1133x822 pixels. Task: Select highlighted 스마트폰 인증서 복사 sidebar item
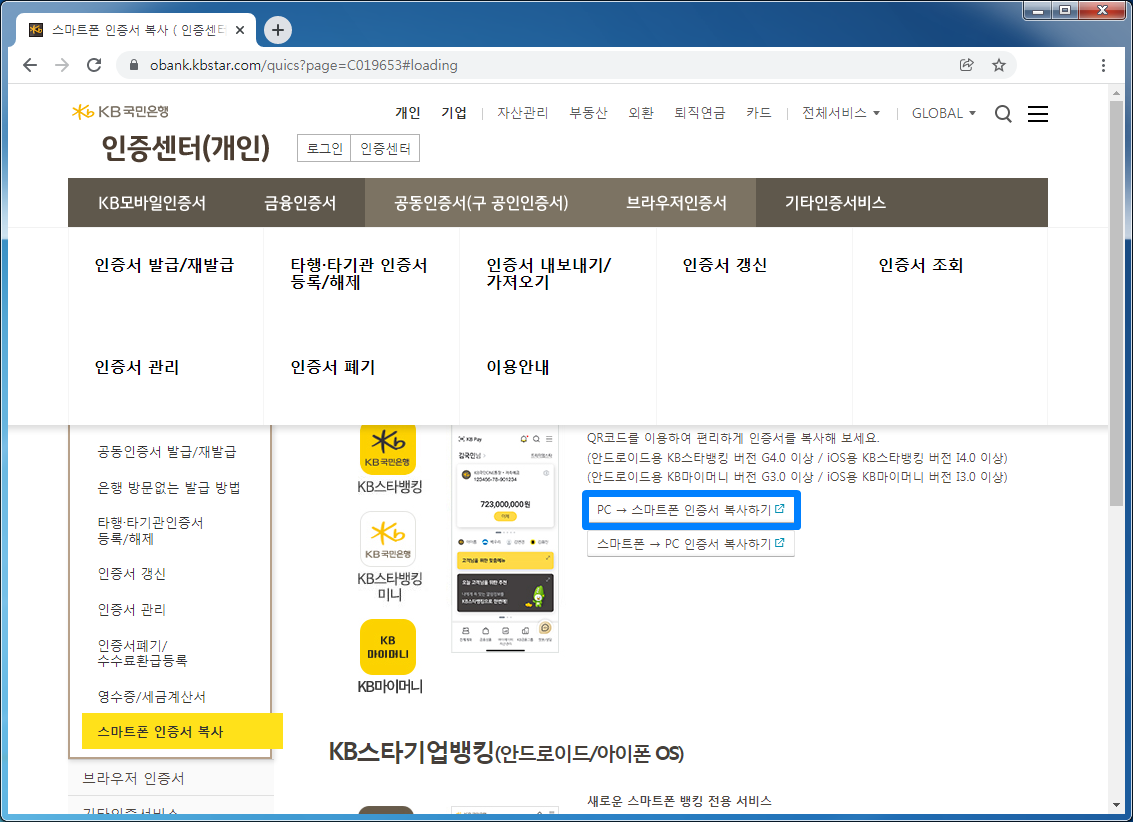[182, 731]
